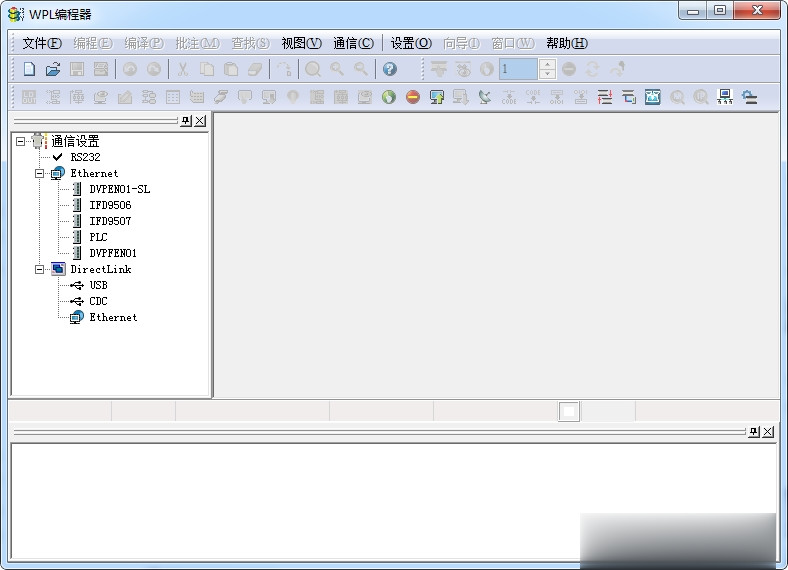Open the 设置(O) menu

click(x=411, y=43)
